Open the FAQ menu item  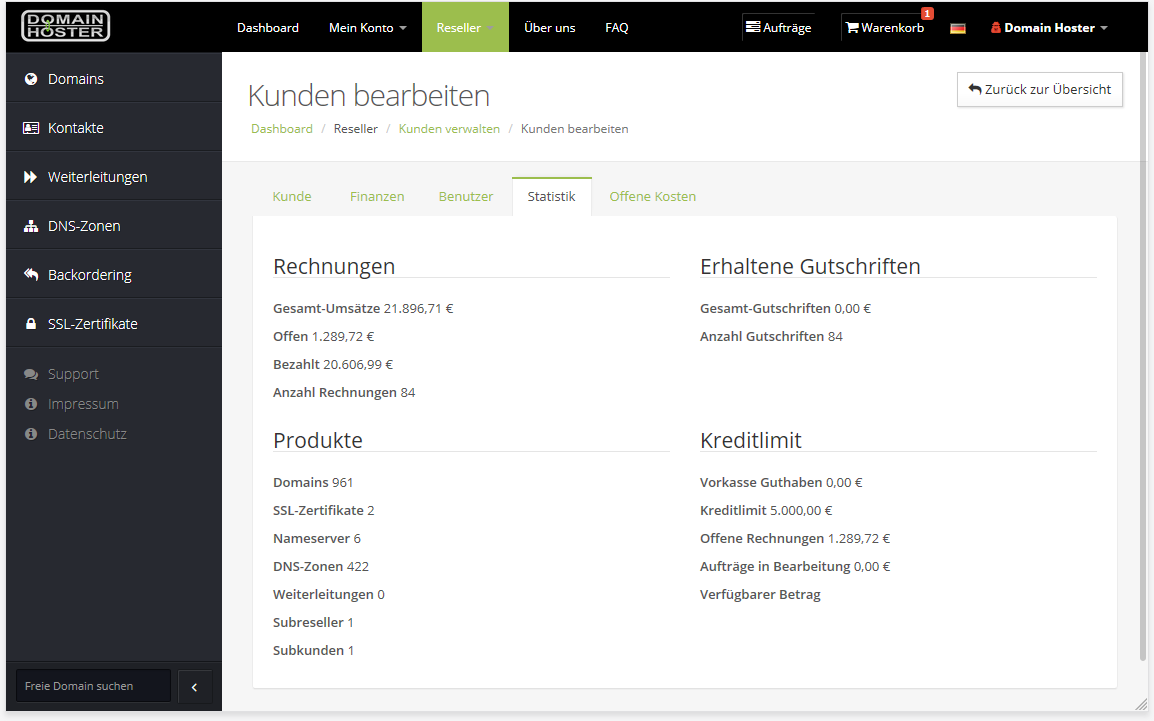click(x=617, y=27)
